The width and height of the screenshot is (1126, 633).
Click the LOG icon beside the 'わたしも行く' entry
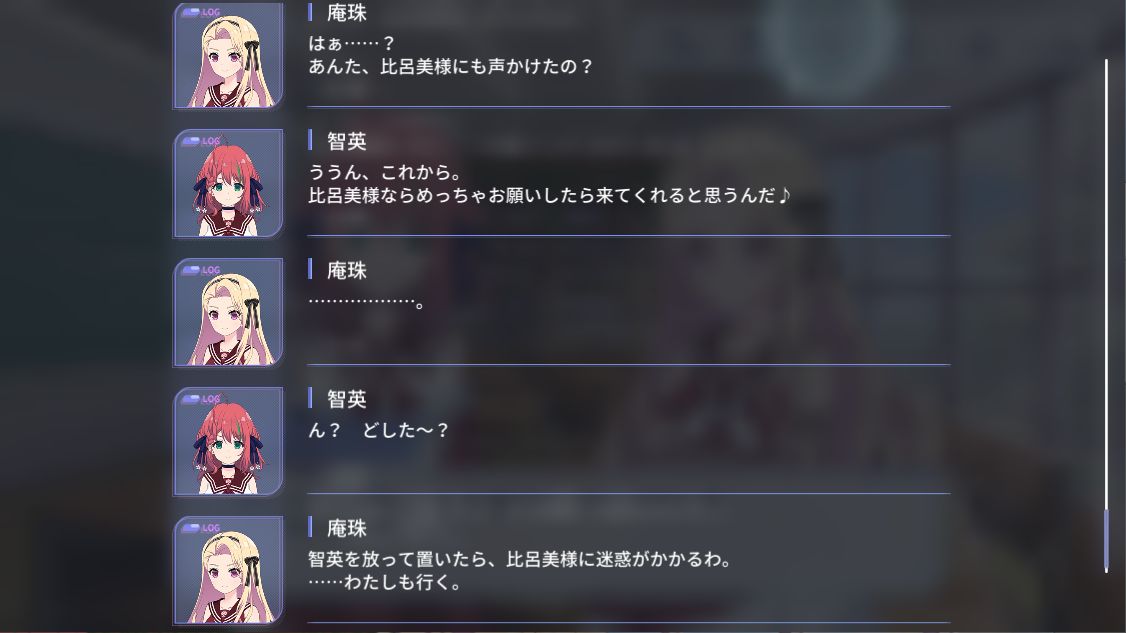201,527
